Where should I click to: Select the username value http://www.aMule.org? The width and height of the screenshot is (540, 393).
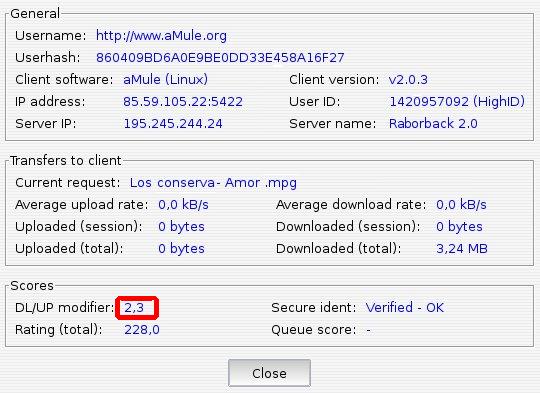click(x=161, y=36)
